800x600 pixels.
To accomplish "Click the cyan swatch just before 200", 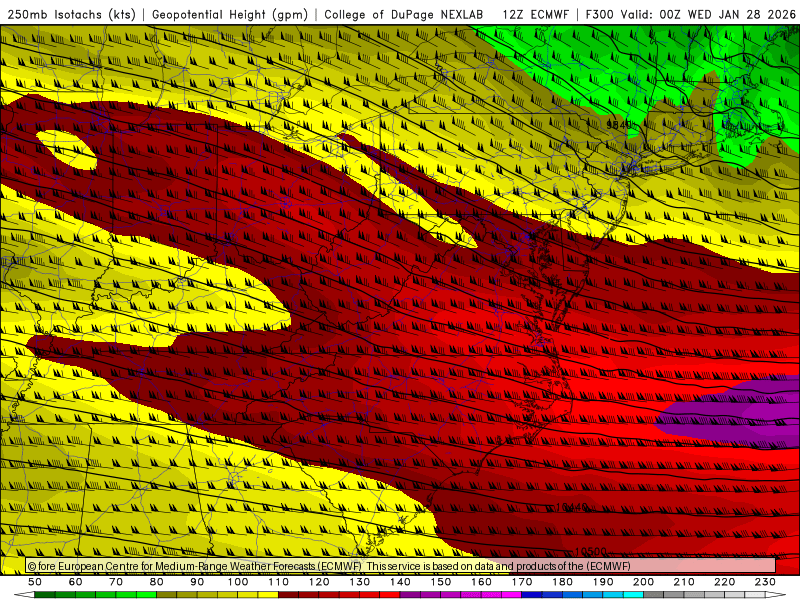I will click(634, 595).
